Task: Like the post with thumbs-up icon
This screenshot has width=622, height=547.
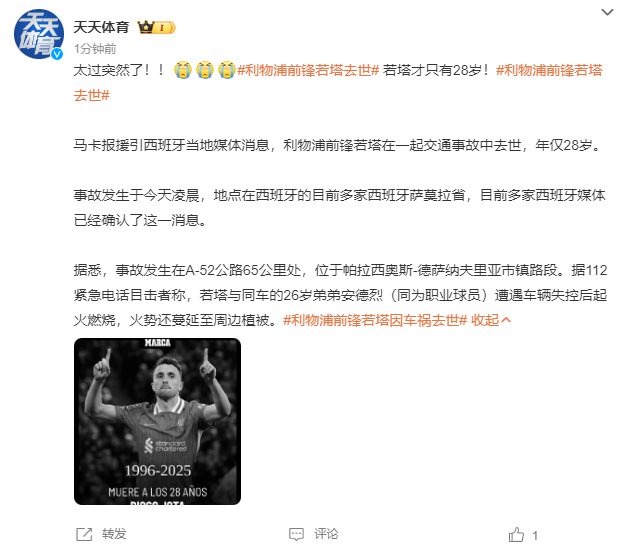Action: [516, 535]
